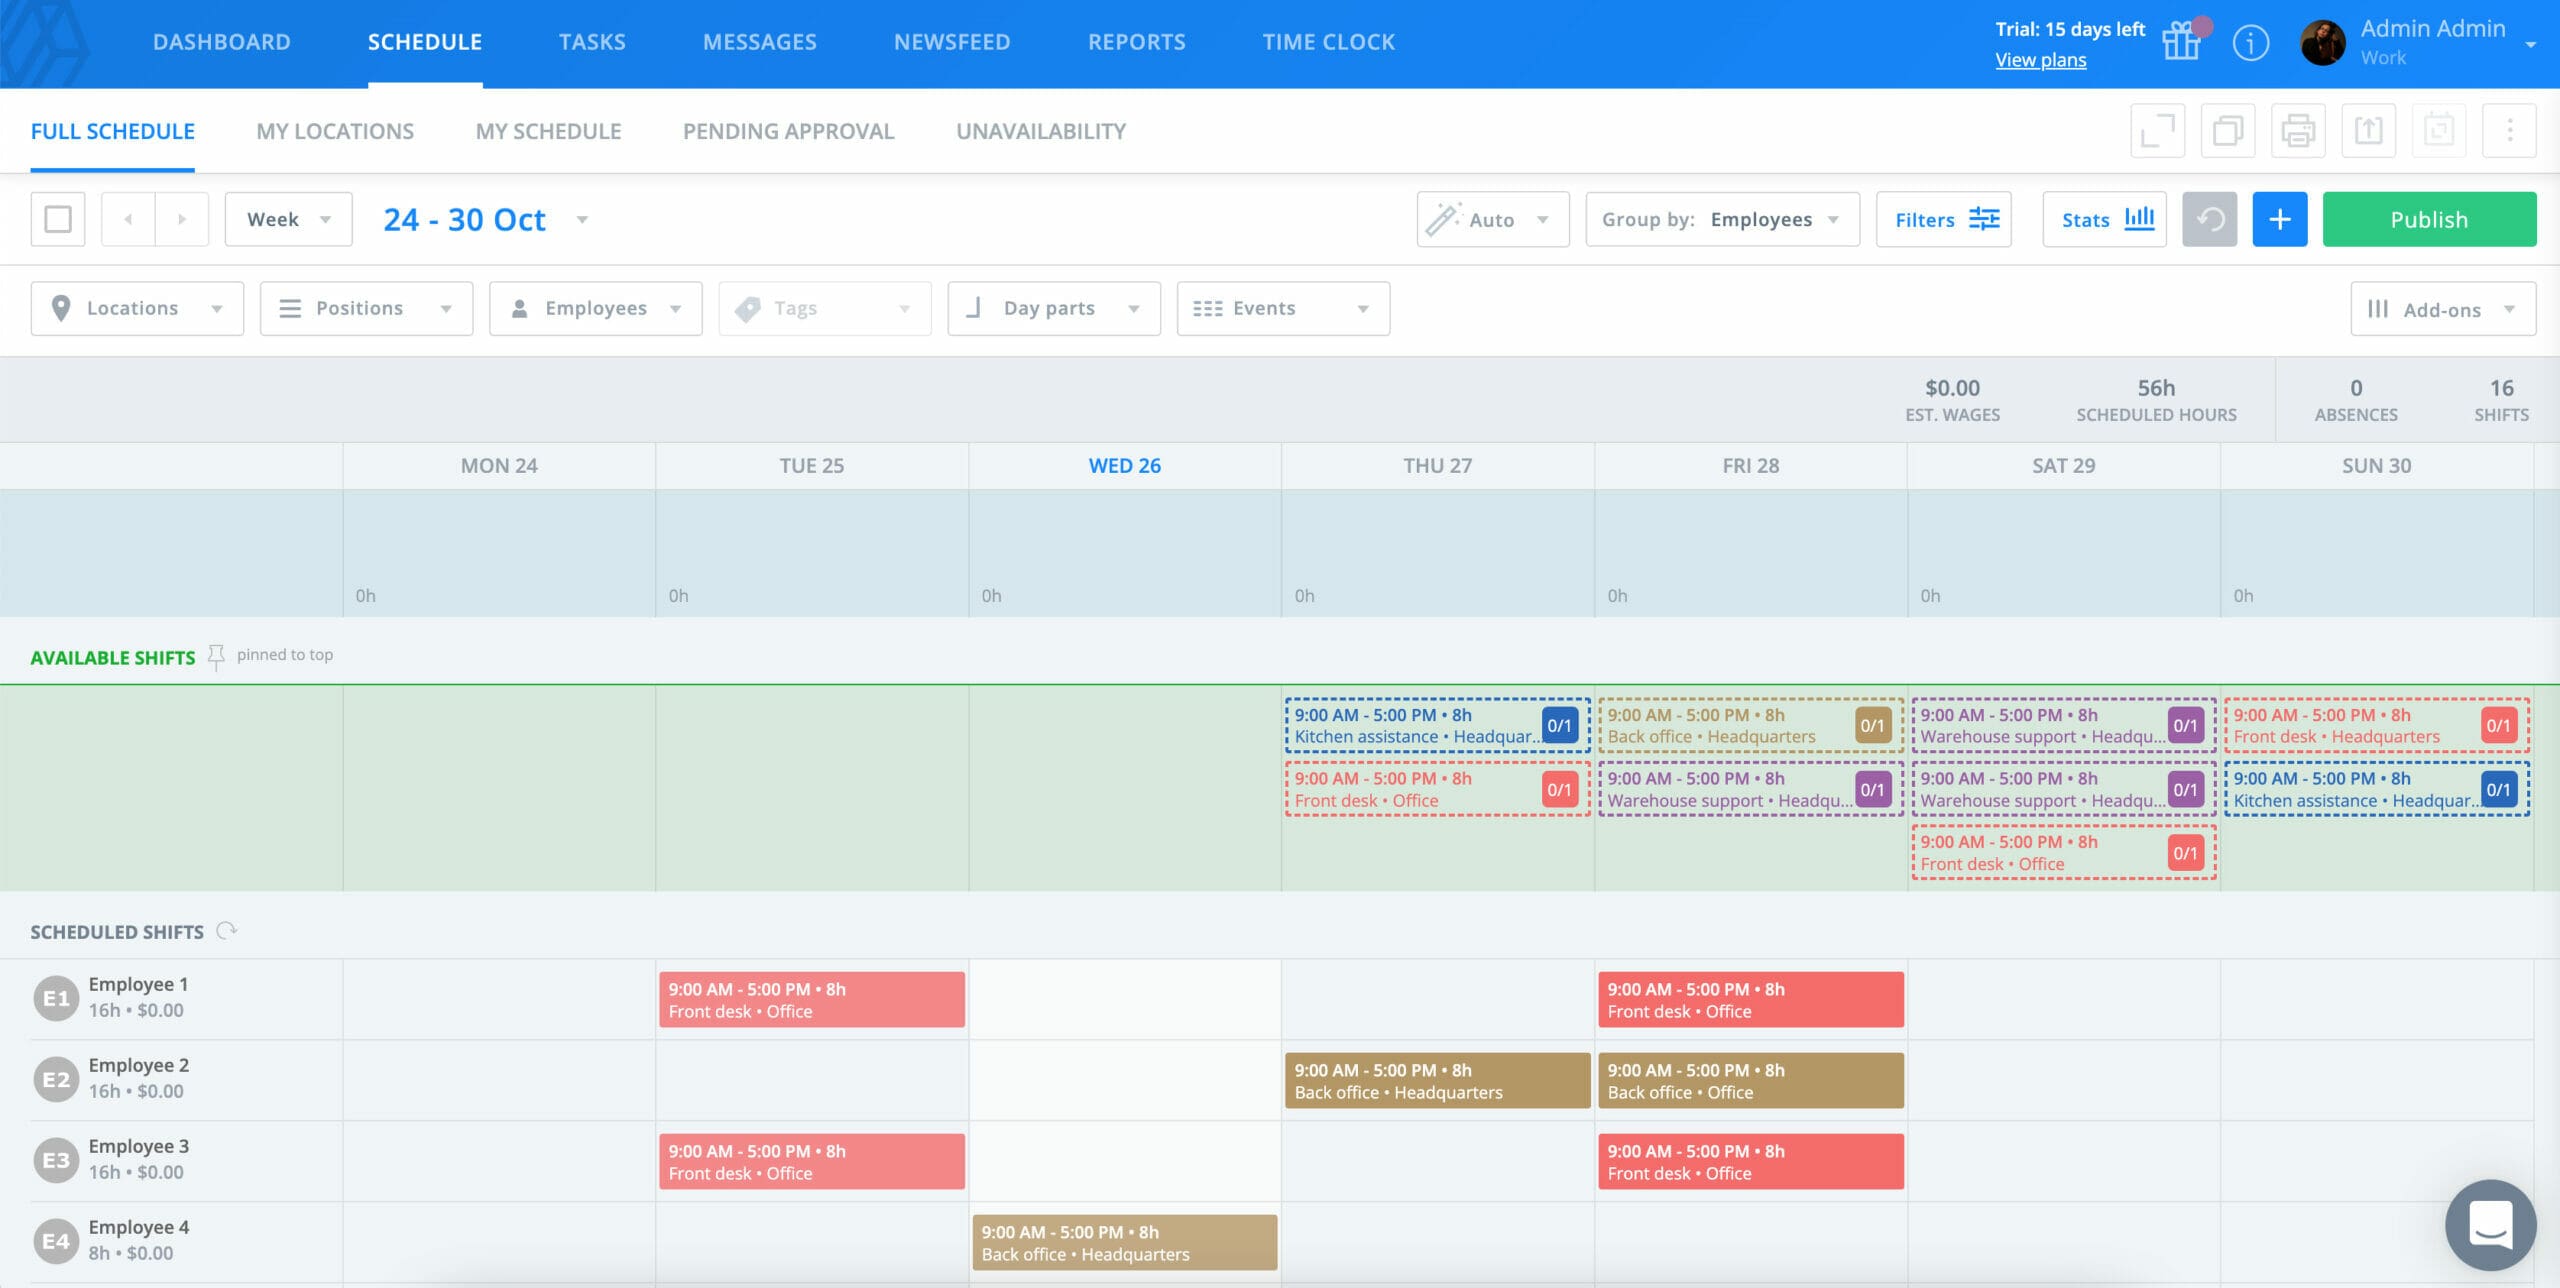Open the copy schedule icon in the toolbar

(2227, 130)
